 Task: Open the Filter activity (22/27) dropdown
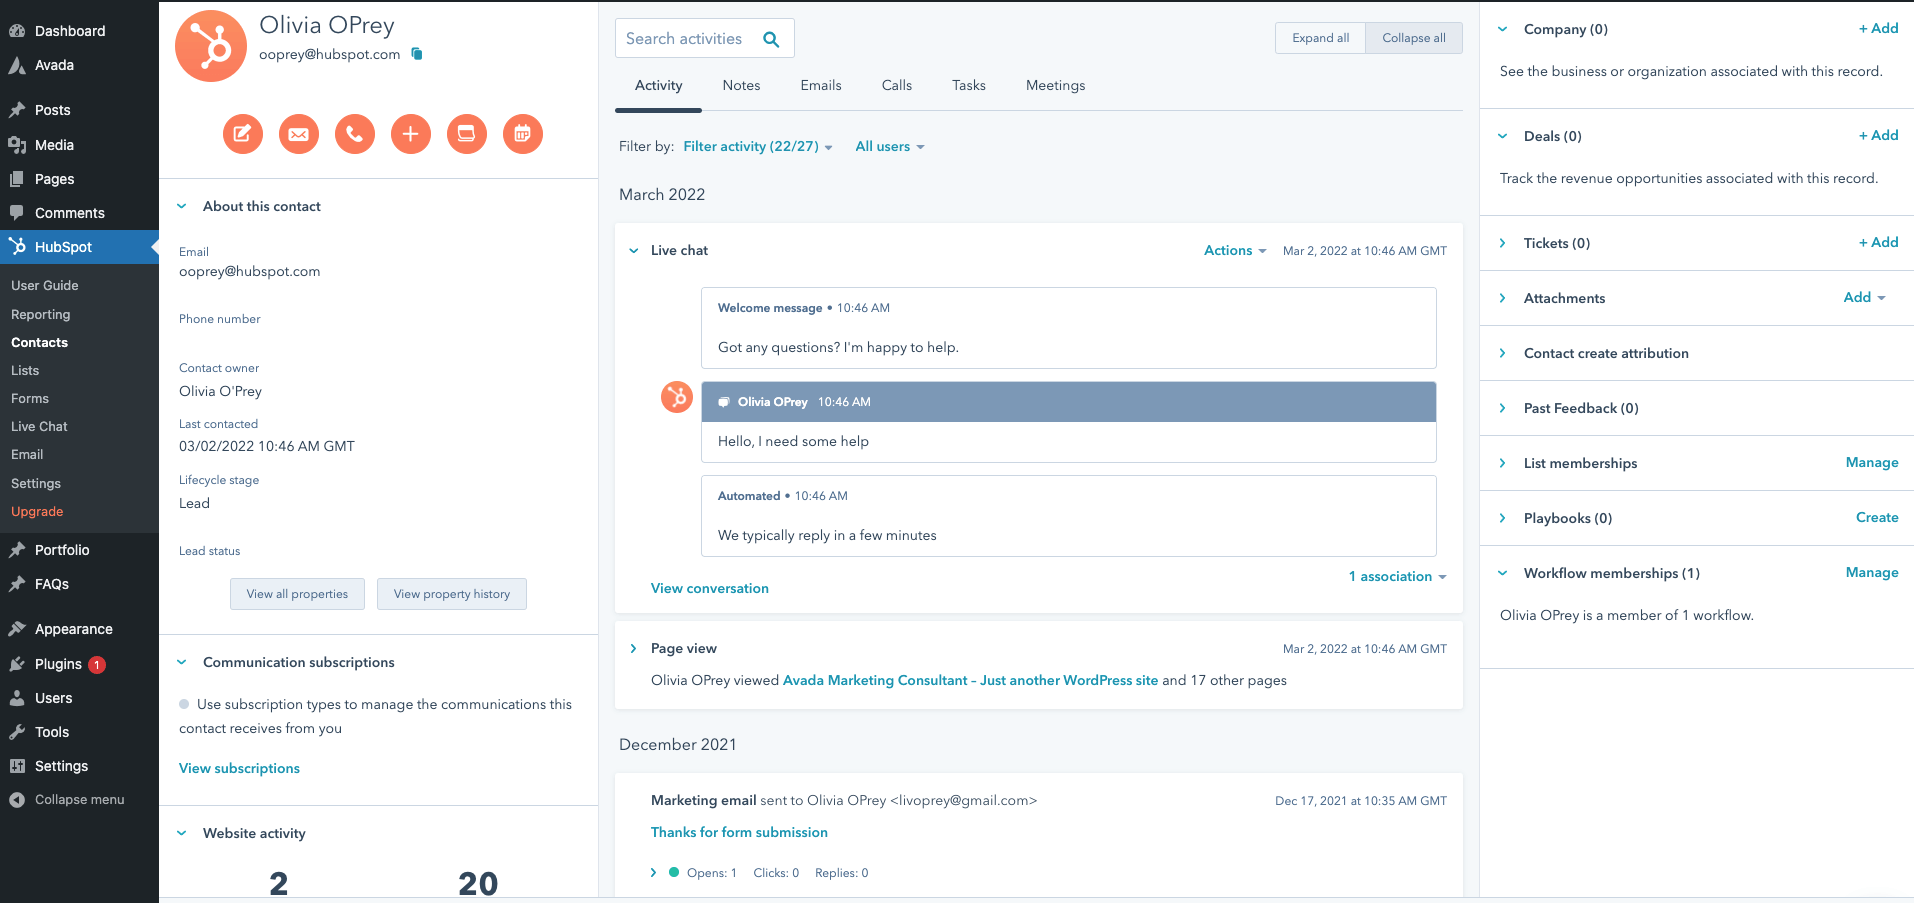tap(758, 146)
